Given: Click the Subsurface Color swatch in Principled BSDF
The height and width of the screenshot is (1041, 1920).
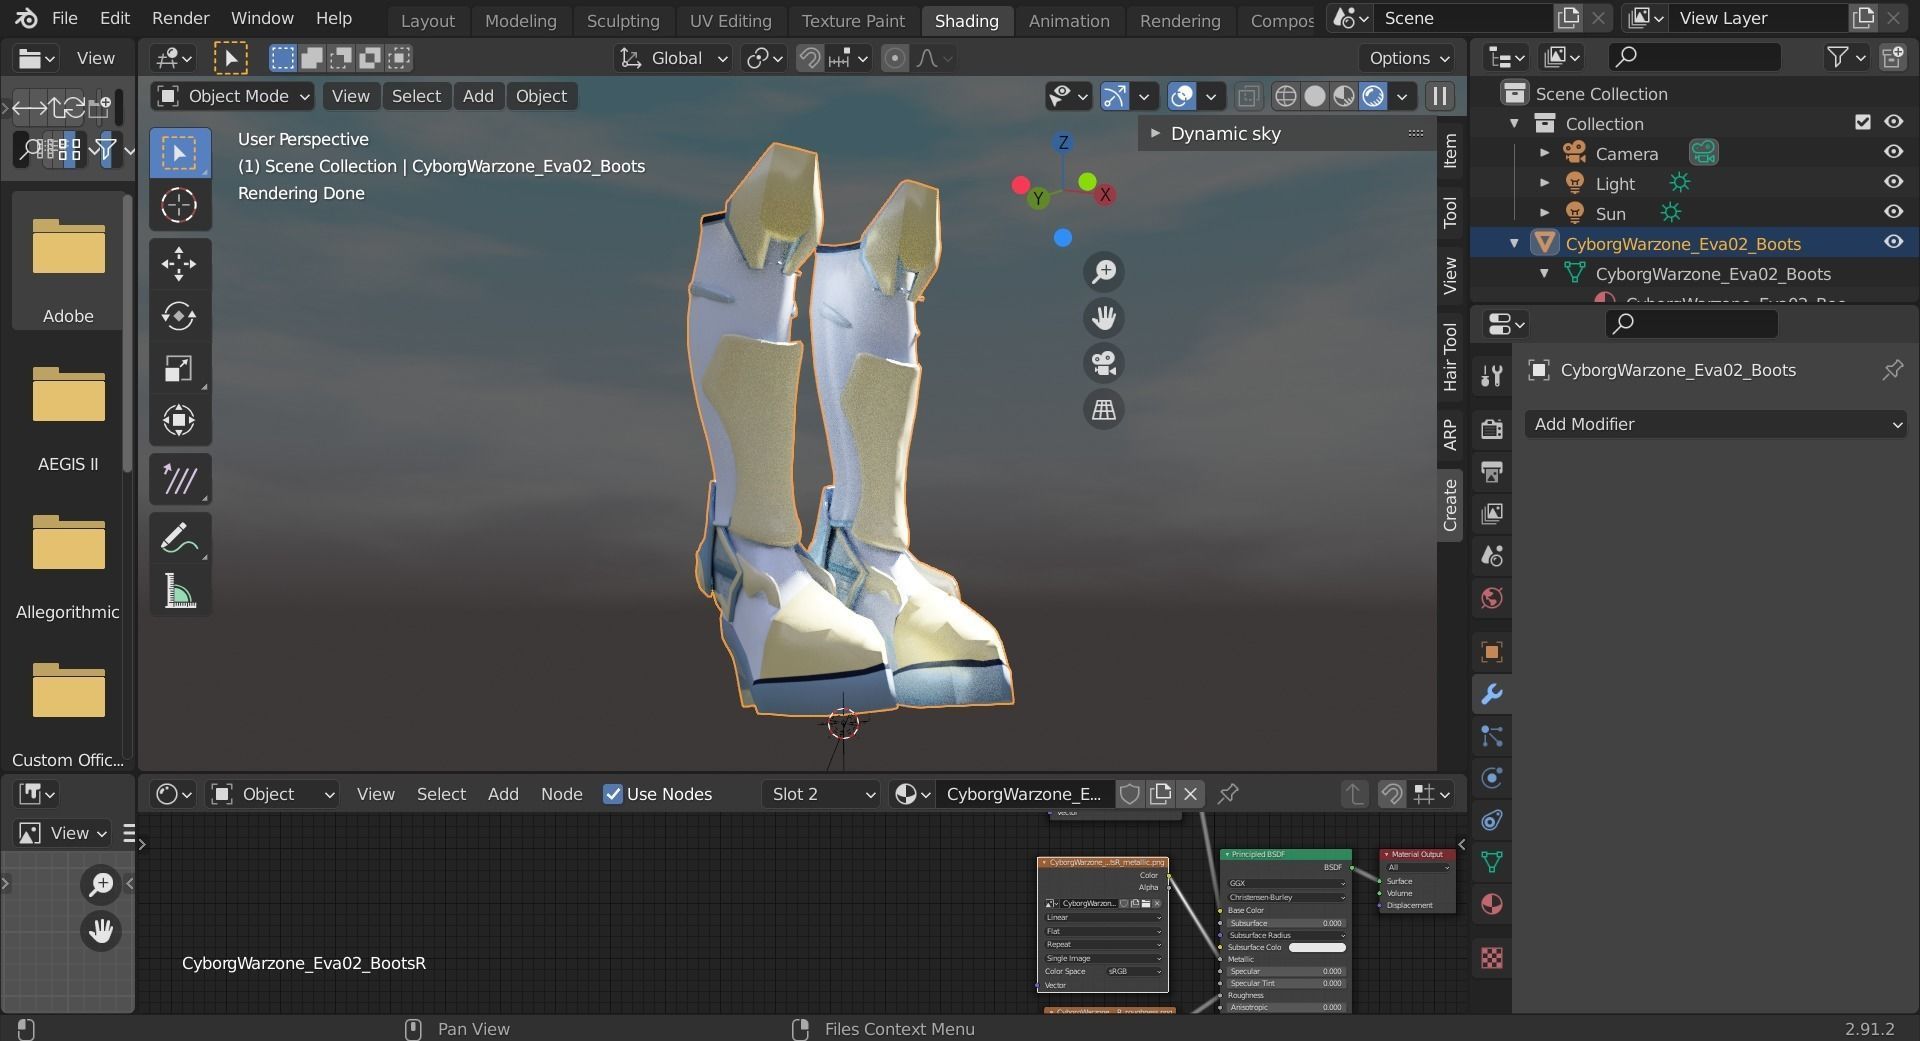Looking at the screenshot, I should tap(1317, 947).
